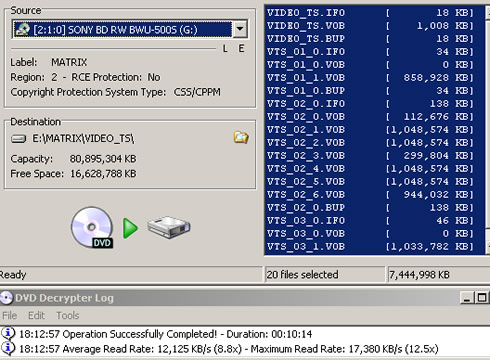
Task: Select VIDEO_TS.BUP in the file list
Action: 374,39
